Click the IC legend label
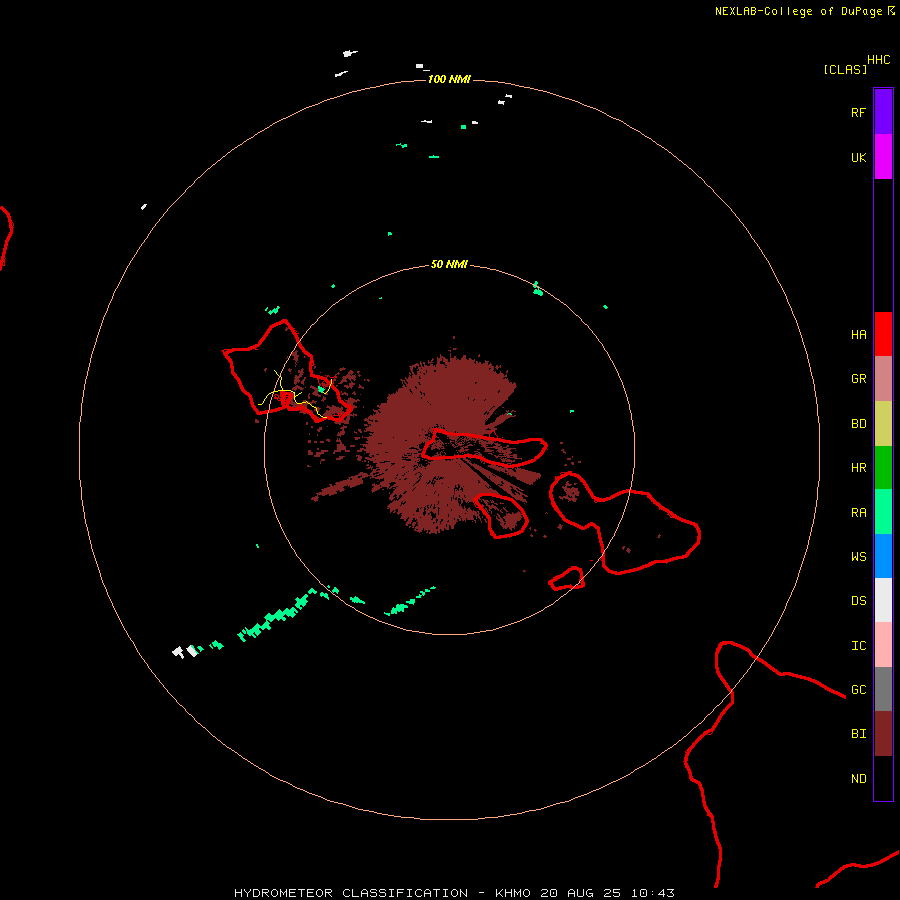 tap(858, 646)
